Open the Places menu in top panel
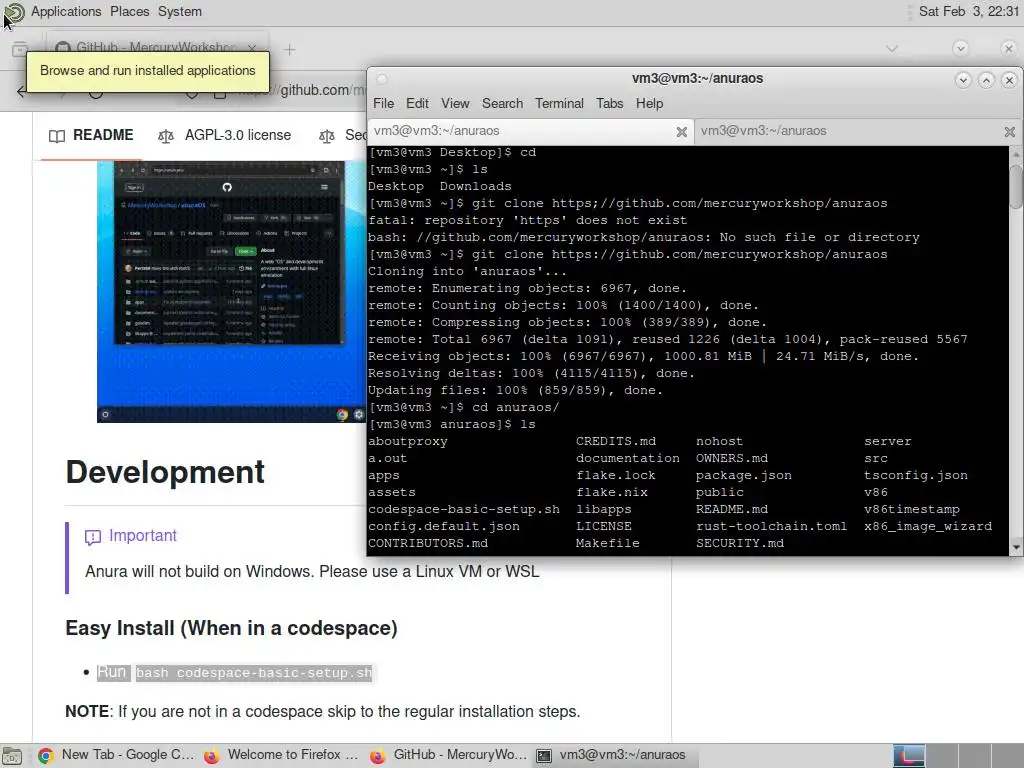Image resolution: width=1024 pixels, height=768 pixels. coord(129,11)
